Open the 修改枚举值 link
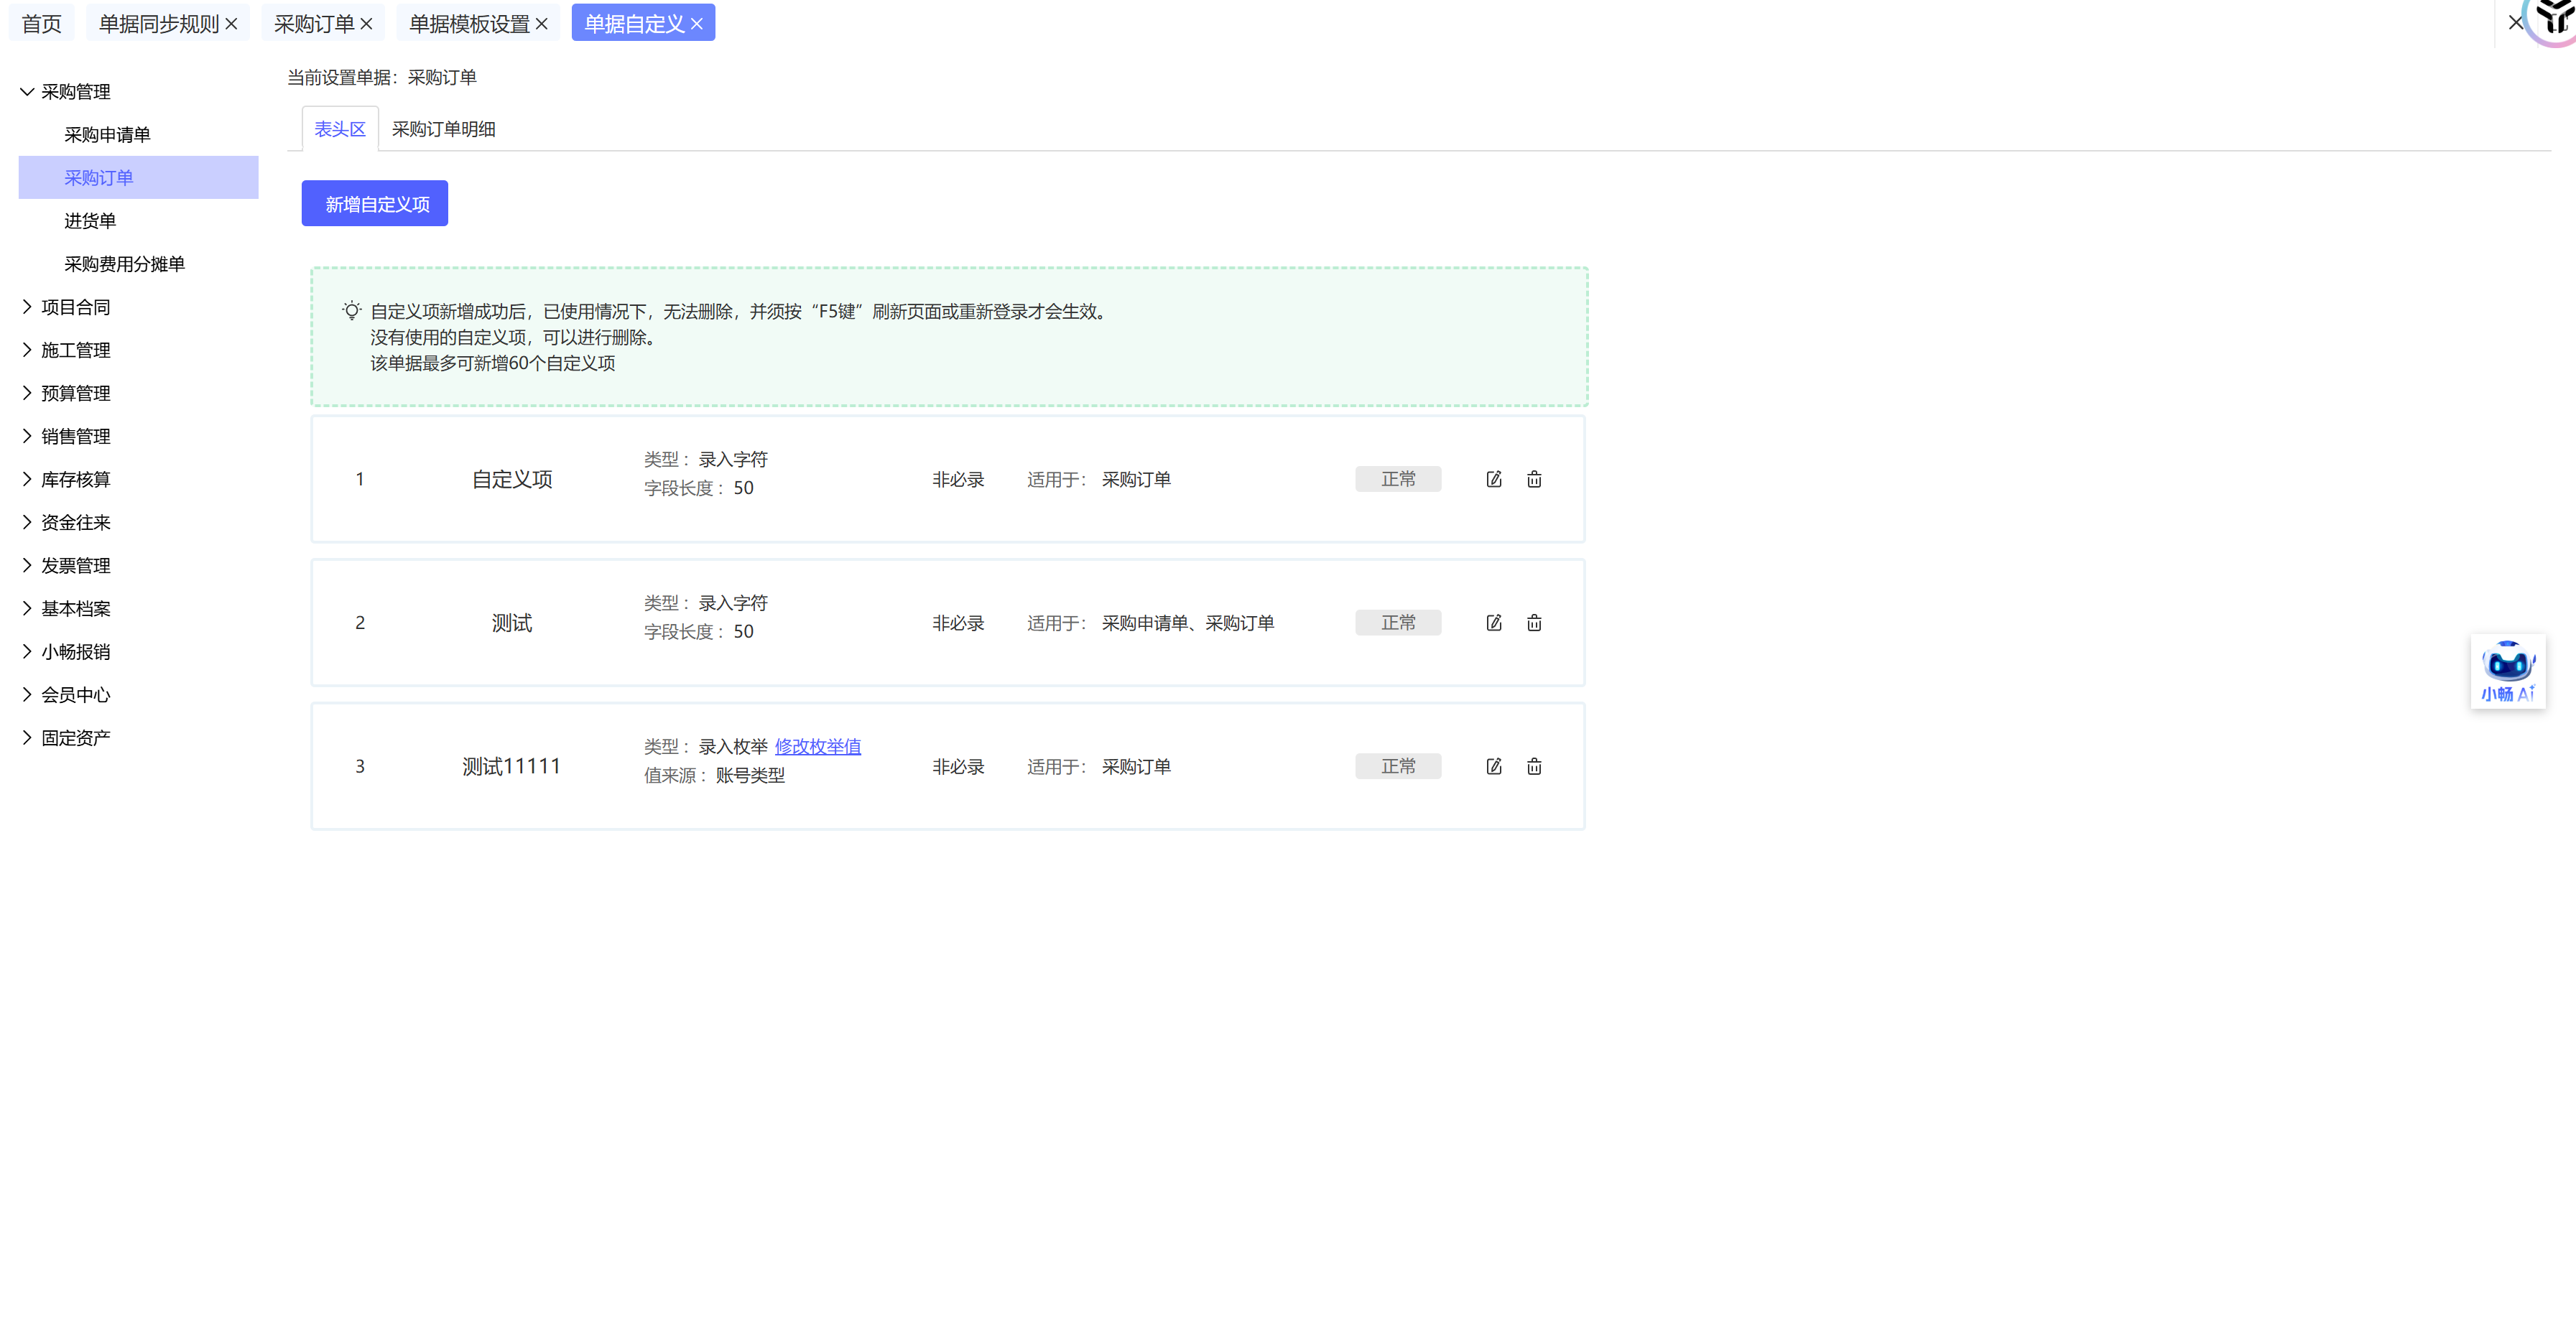Image resolution: width=2576 pixels, height=1322 pixels. tap(817, 746)
